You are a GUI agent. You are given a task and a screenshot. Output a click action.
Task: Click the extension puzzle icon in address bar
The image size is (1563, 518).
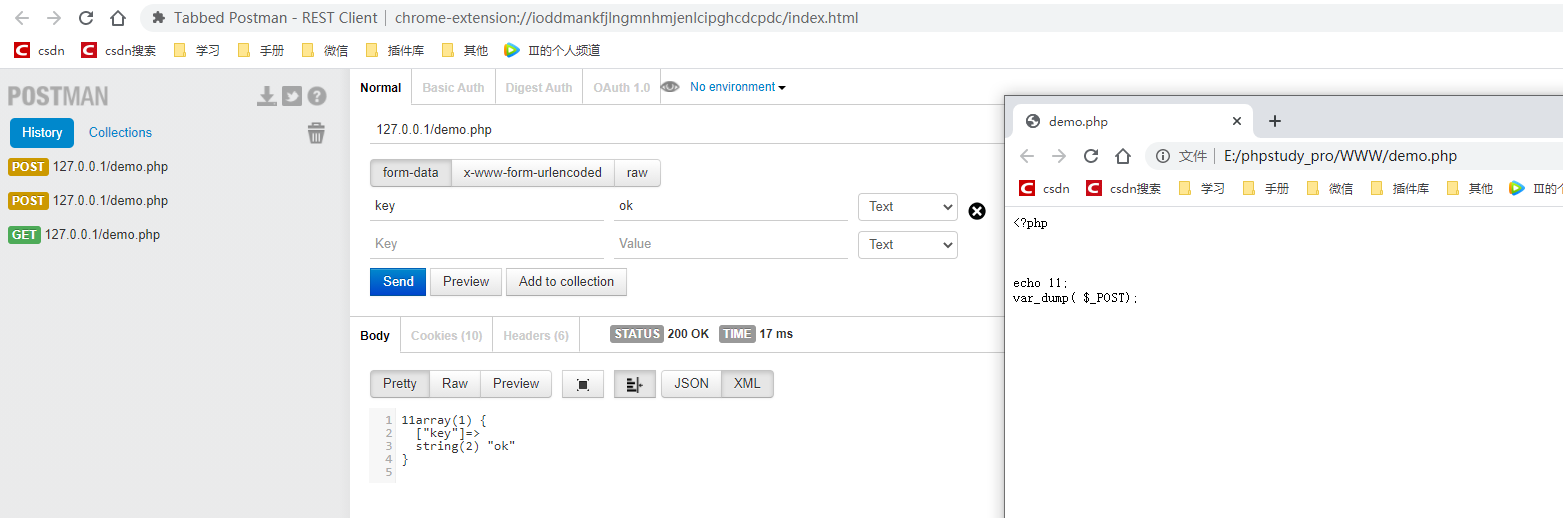point(158,18)
